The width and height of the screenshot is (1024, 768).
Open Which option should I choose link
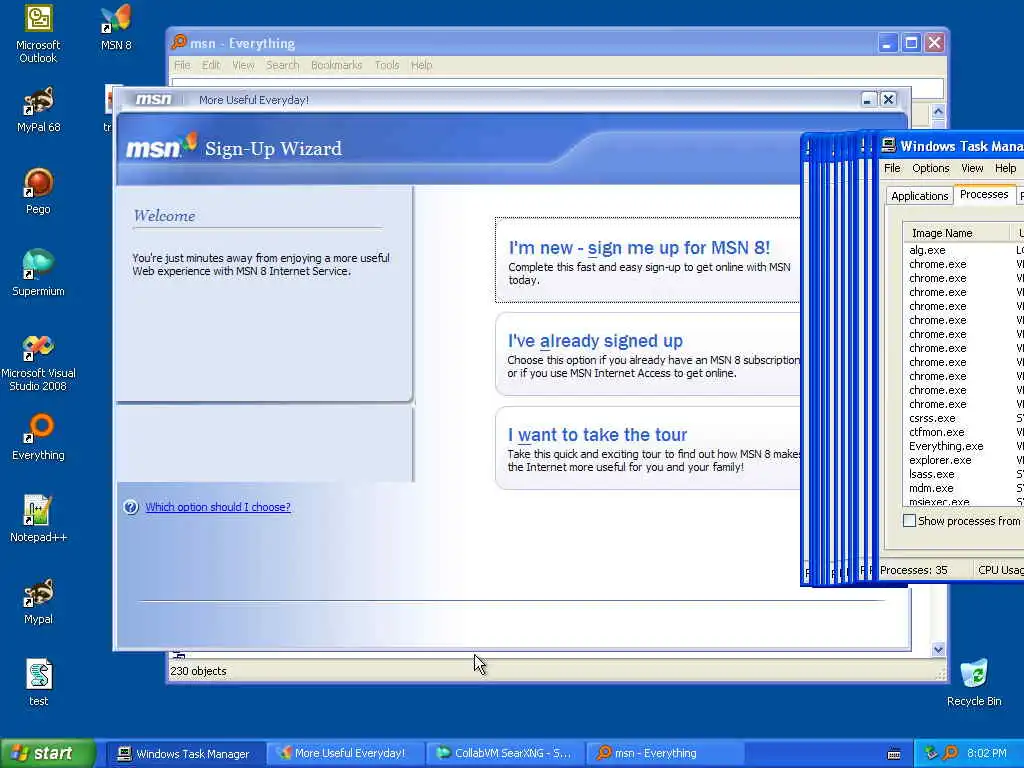217,507
